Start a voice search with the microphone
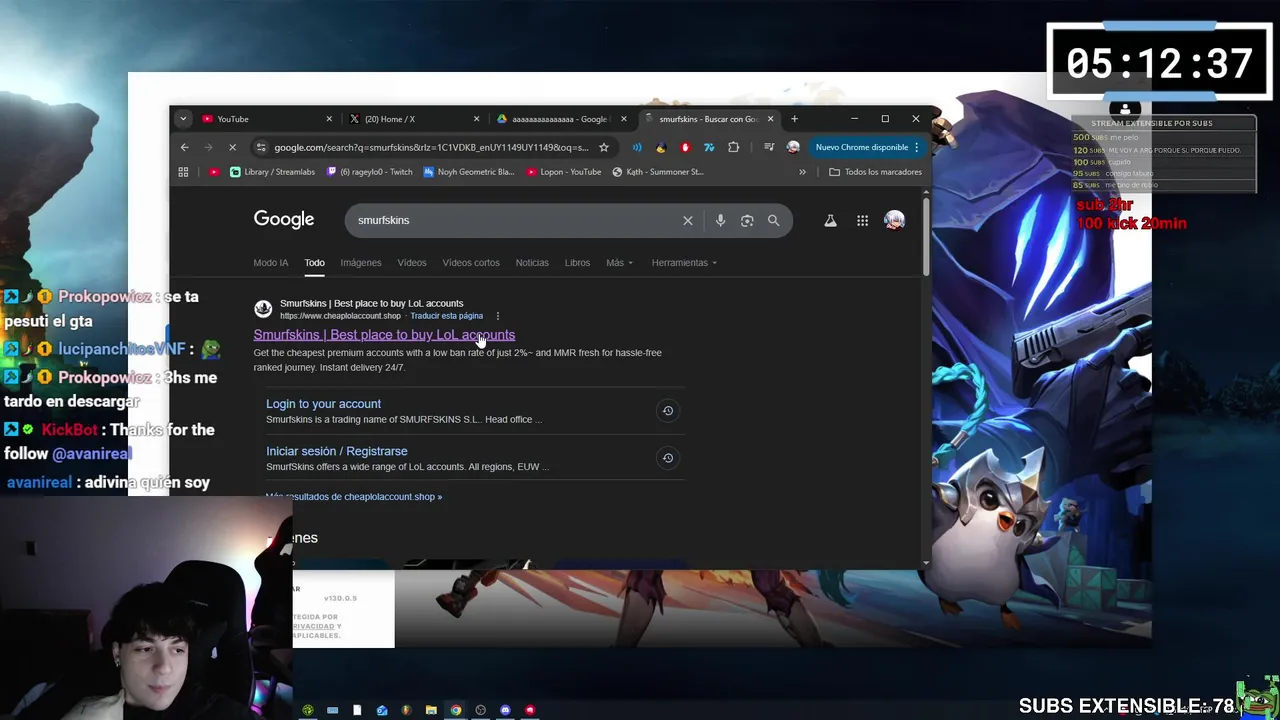Viewport: 1280px width, 720px height. pos(720,220)
